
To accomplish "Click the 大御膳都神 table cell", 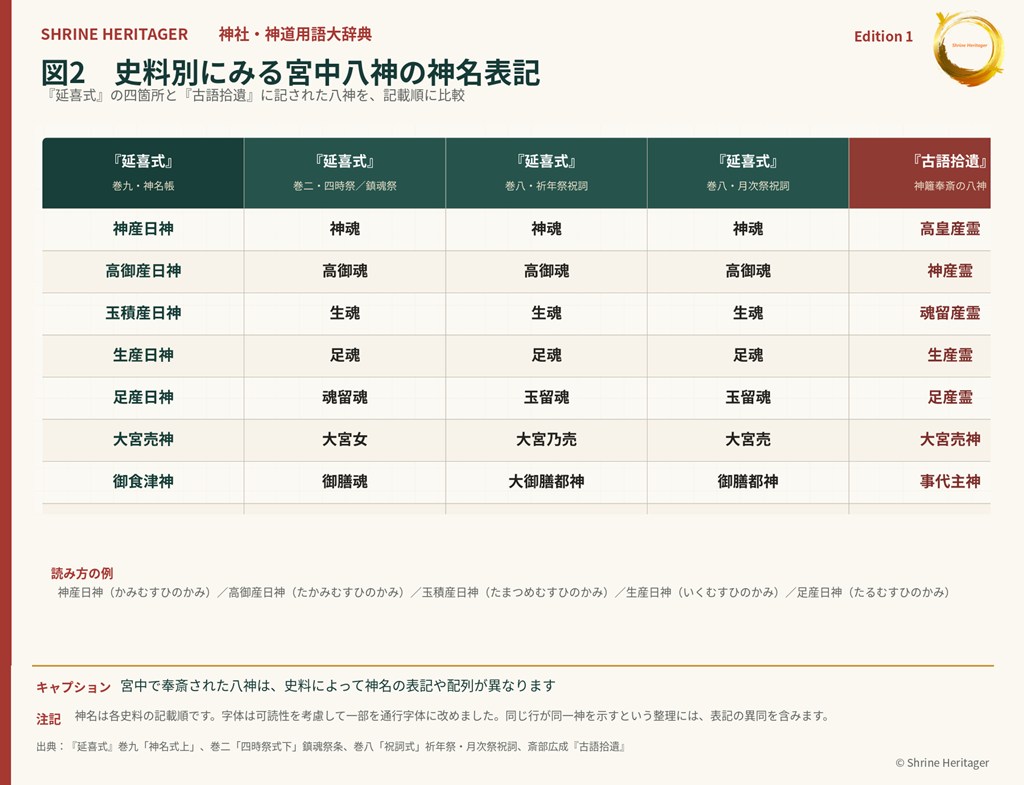I will 547,482.
